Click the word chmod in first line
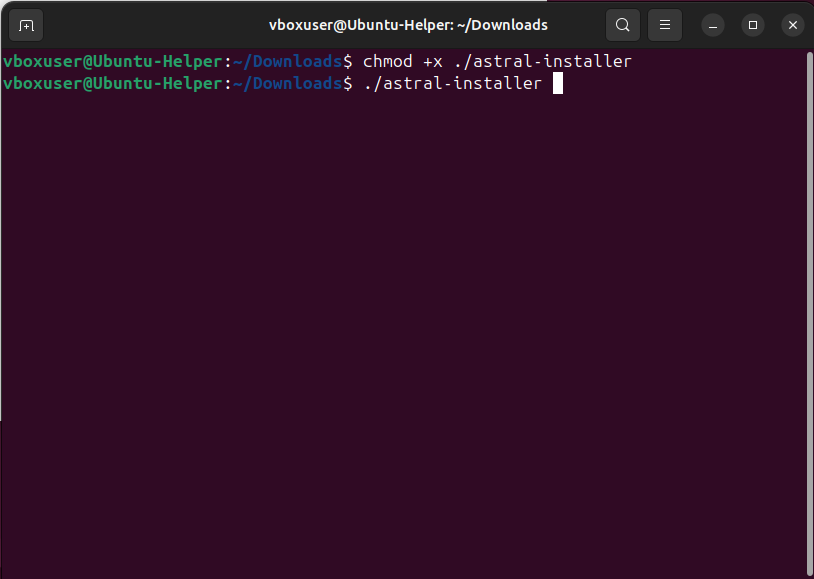 pyautogui.click(x=387, y=61)
